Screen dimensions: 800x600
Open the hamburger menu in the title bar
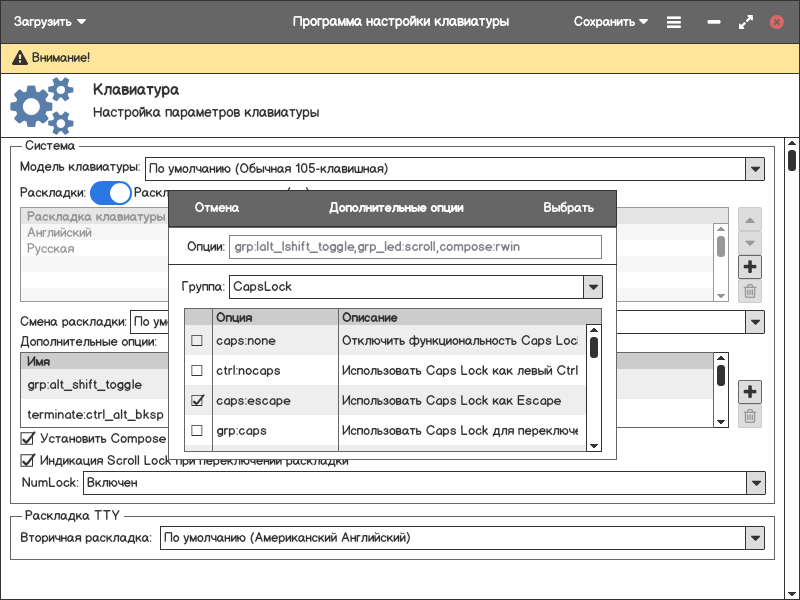coord(674,21)
